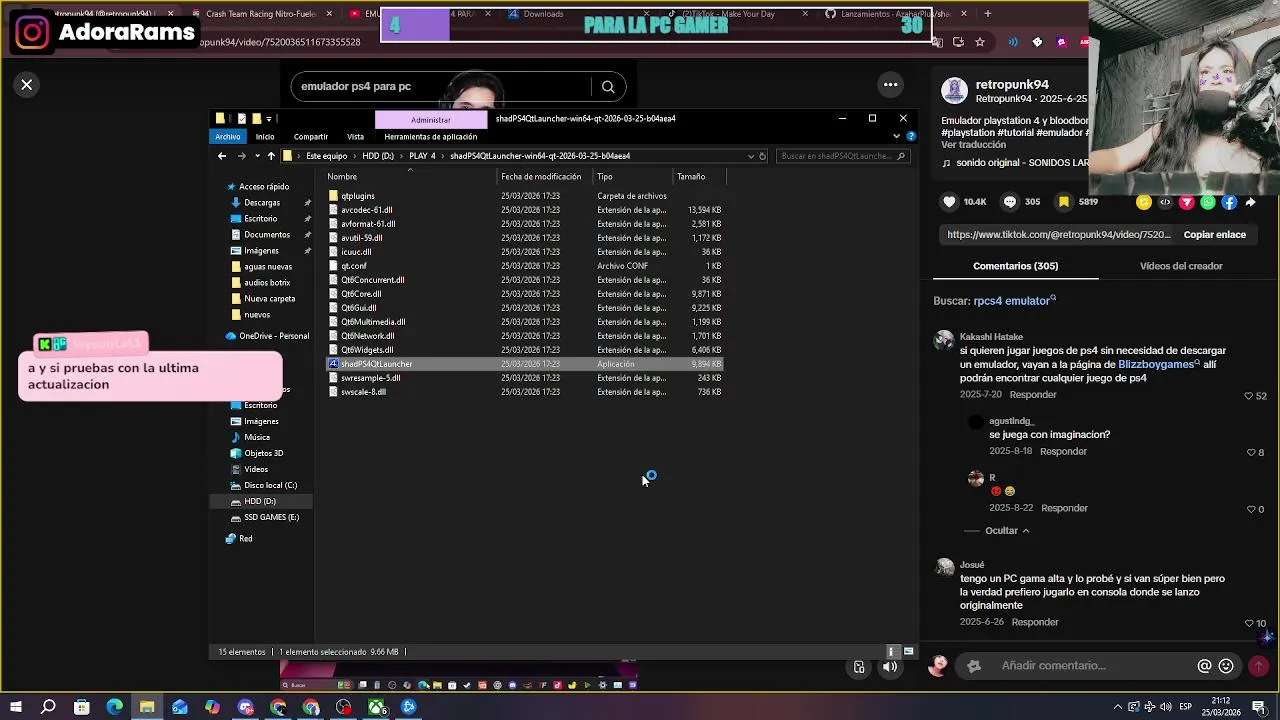Expand the address bar history dropdown

click(x=751, y=156)
